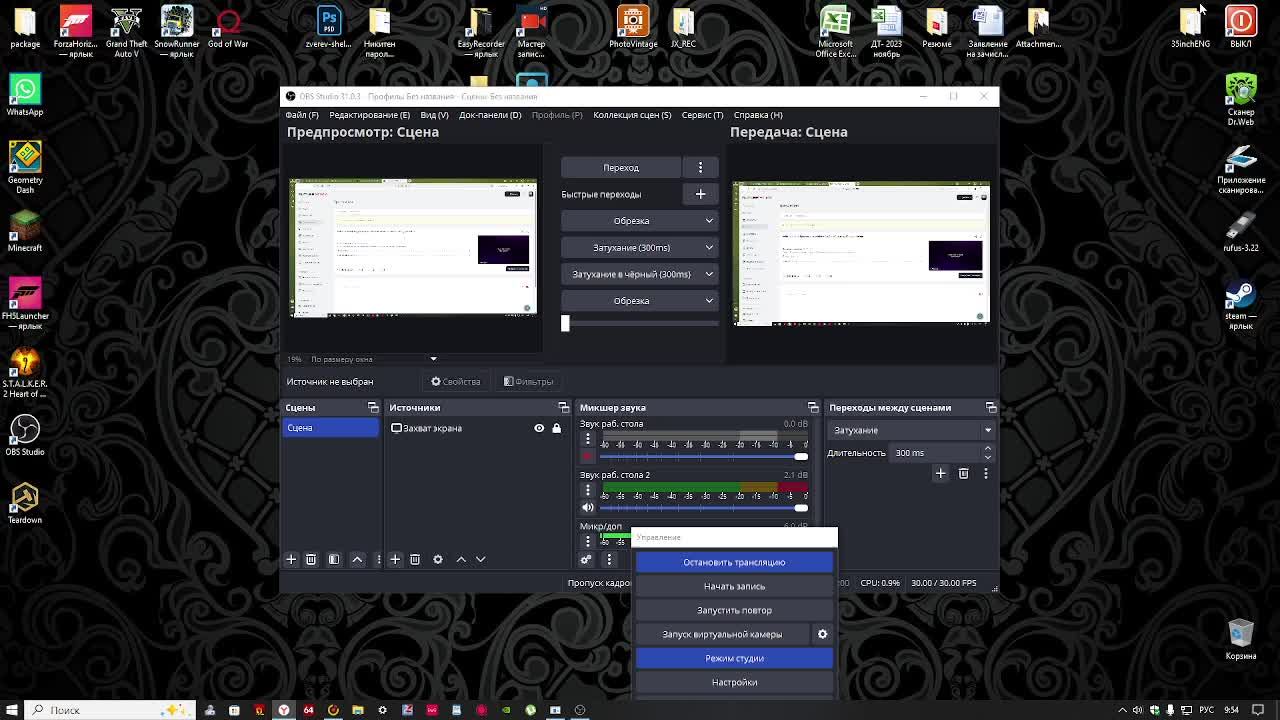Open source properties gear in Источники panel
1280x720 pixels.
(438, 559)
